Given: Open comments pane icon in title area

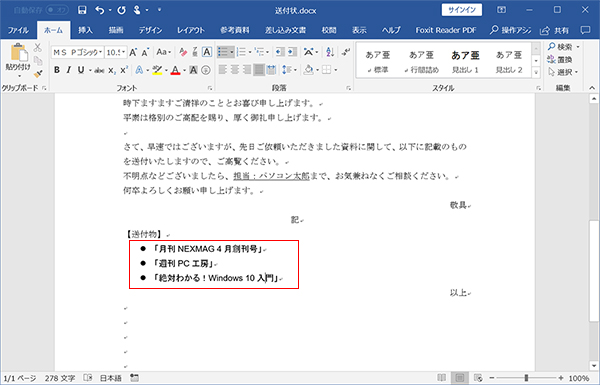Looking at the screenshot, I should tap(585, 30).
